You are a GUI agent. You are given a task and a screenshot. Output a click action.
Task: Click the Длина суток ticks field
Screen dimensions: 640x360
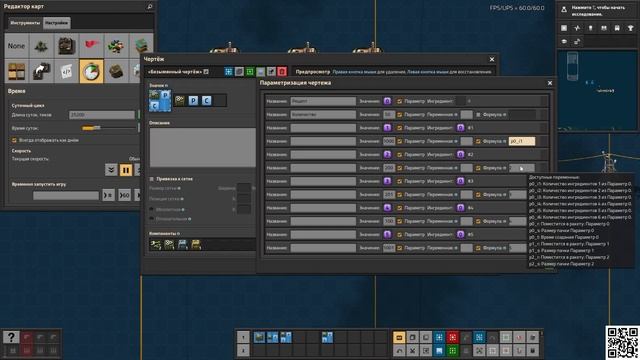point(102,115)
